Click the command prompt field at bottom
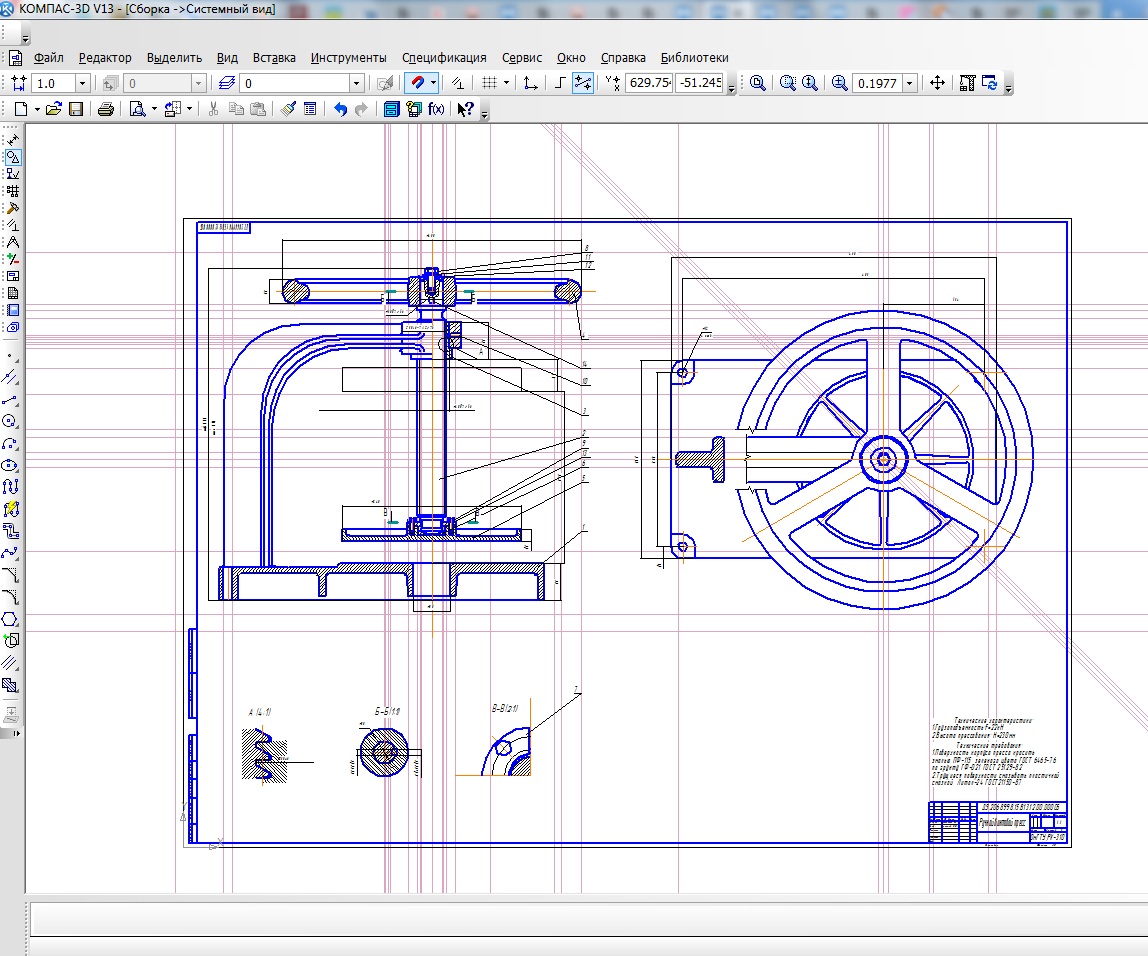 589,919
